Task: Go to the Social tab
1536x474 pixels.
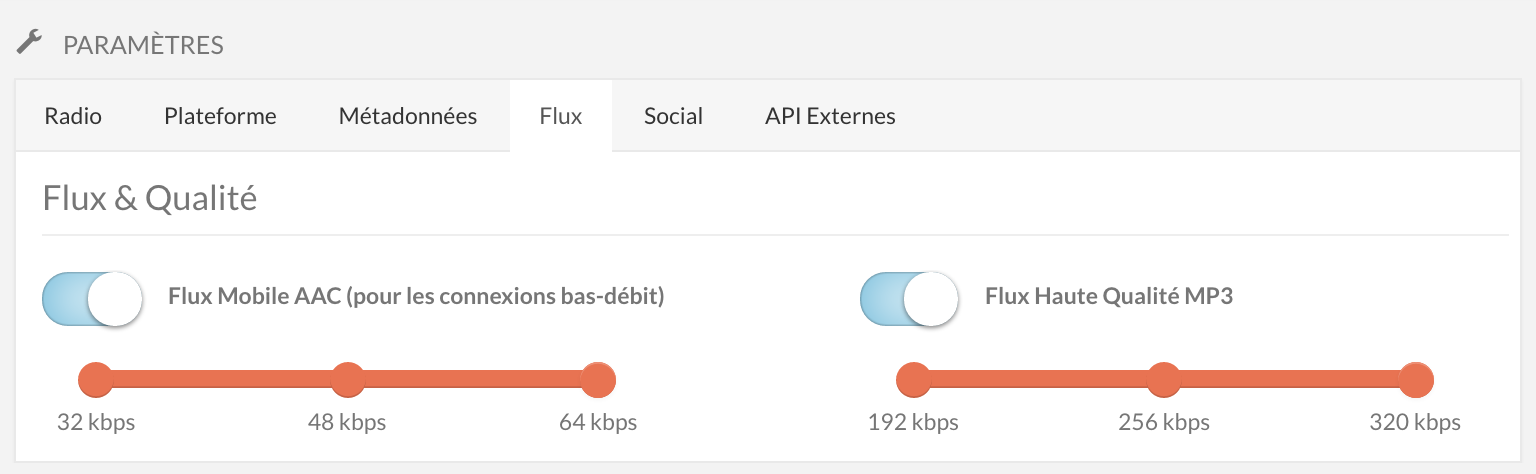Action: [673, 116]
